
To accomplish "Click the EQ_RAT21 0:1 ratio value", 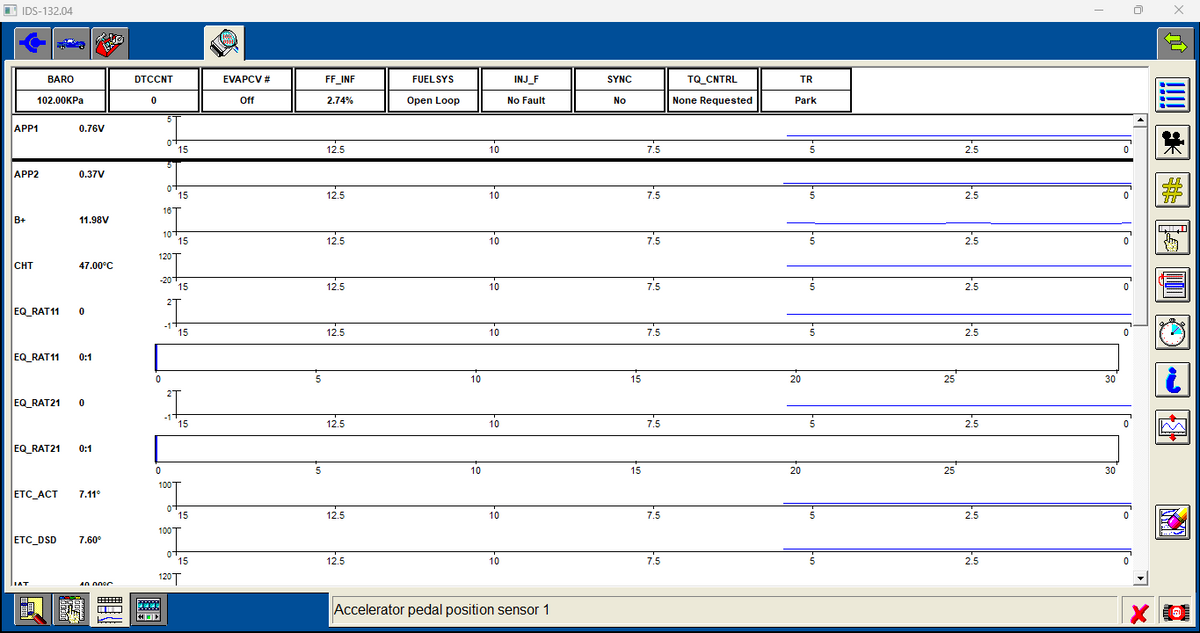I will point(86,448).
